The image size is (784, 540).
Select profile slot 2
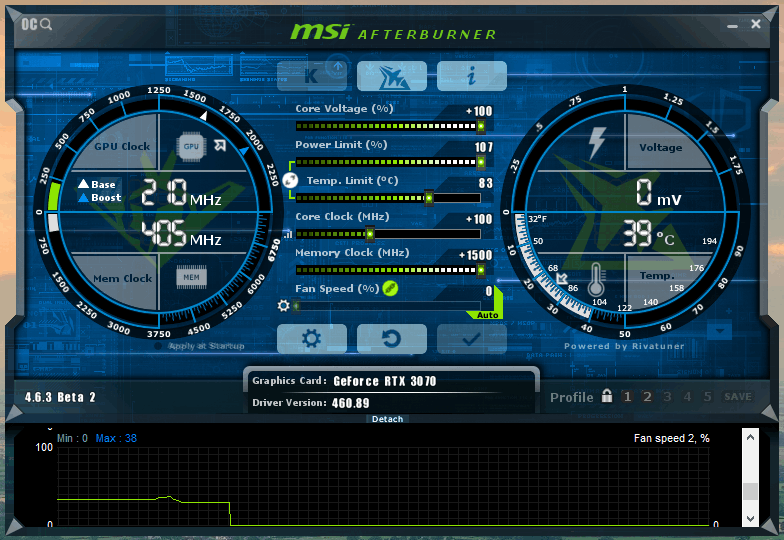(x=647, y=396)
